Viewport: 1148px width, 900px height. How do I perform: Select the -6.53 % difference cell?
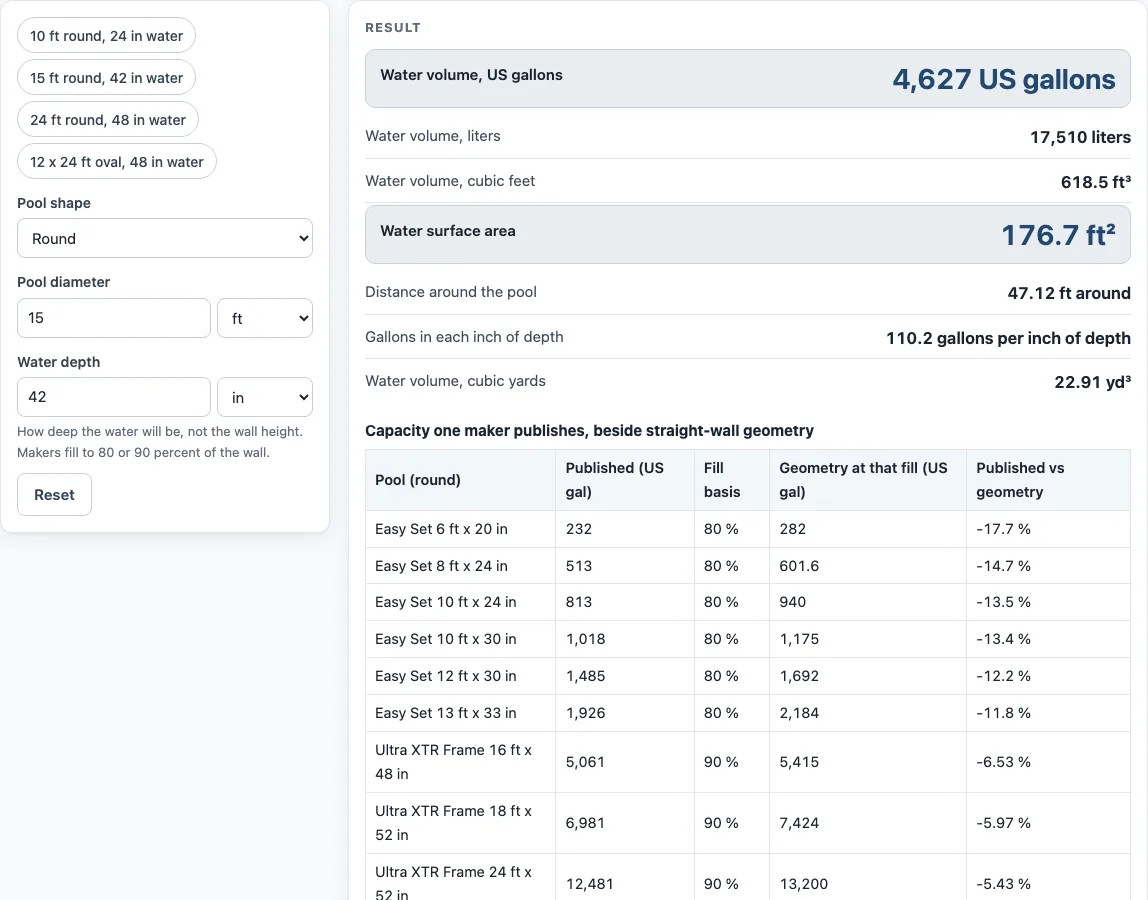[x=1048, y=762]
